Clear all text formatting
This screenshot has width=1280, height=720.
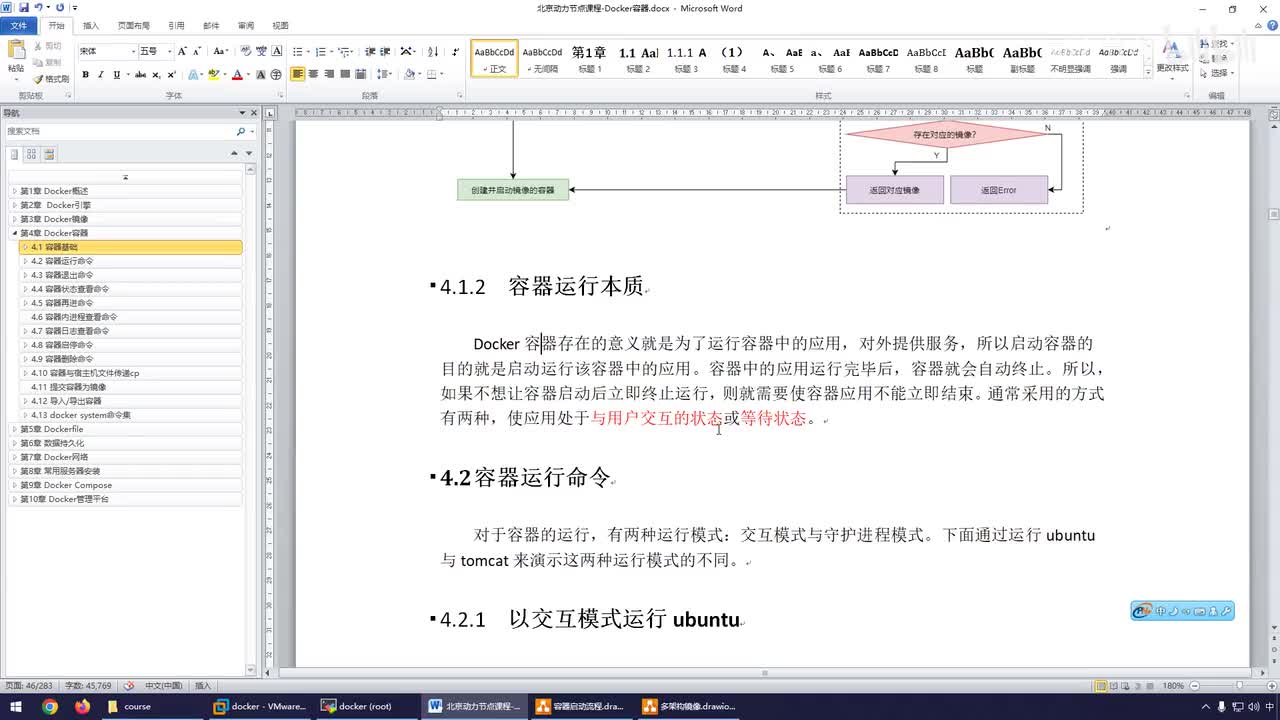(245, 51)
